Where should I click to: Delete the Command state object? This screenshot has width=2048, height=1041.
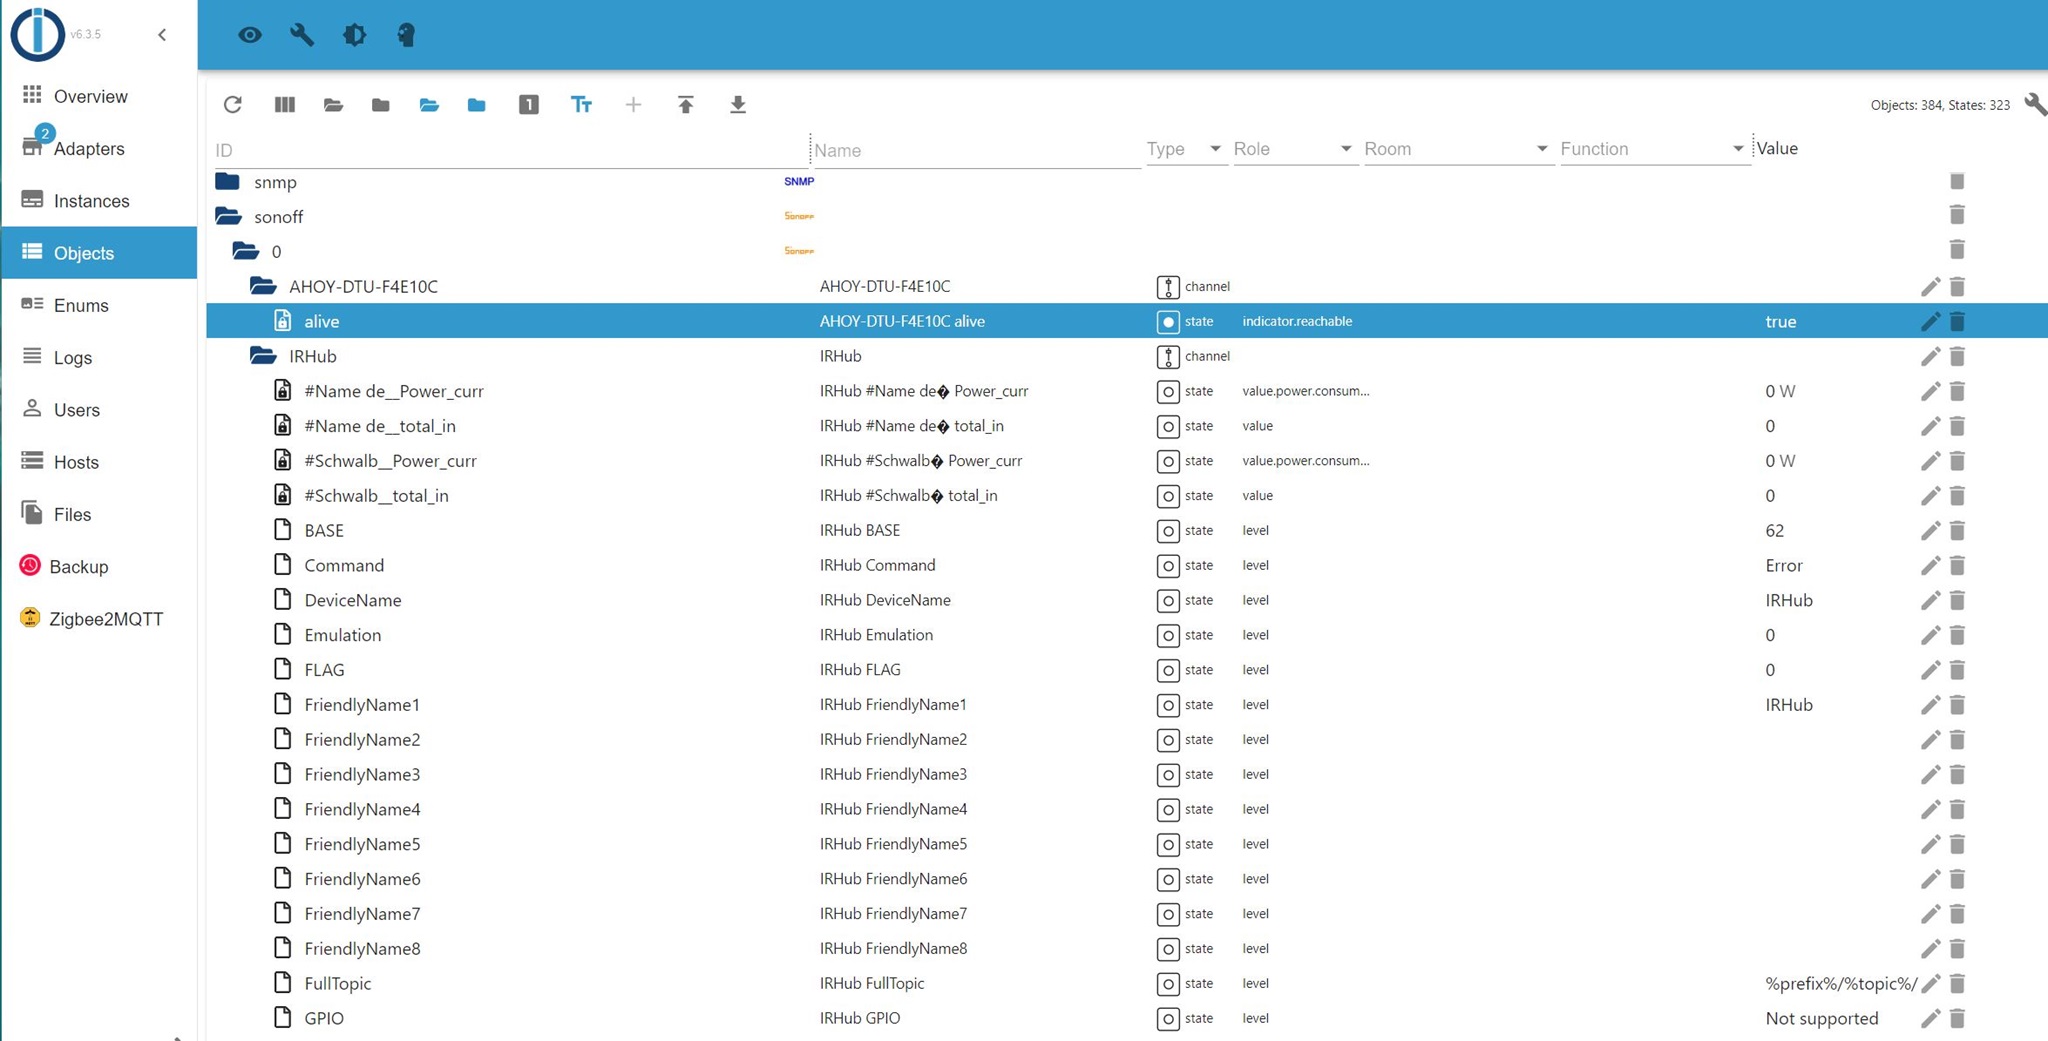click(x=1957, y=565)
